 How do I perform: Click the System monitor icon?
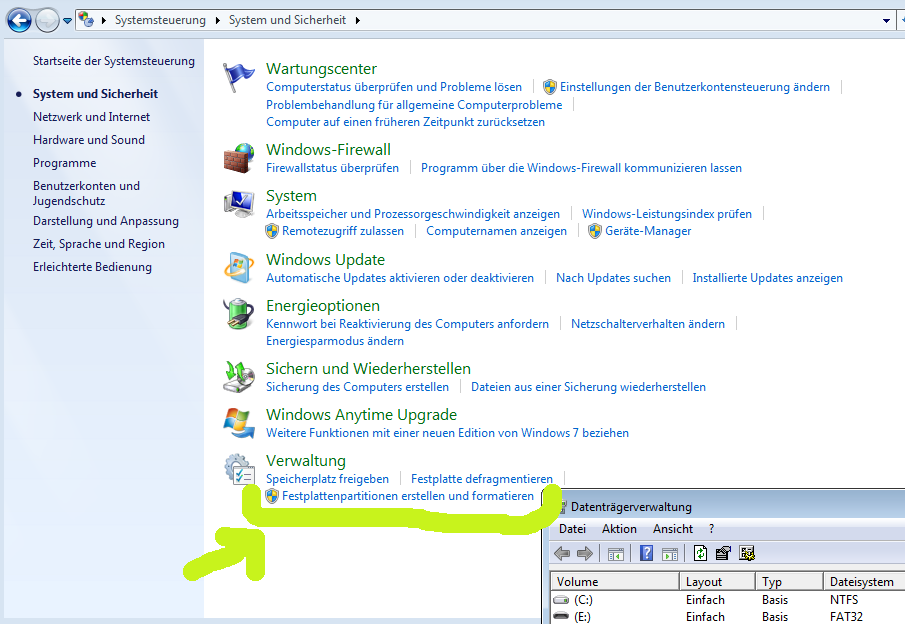click(238, 204)
